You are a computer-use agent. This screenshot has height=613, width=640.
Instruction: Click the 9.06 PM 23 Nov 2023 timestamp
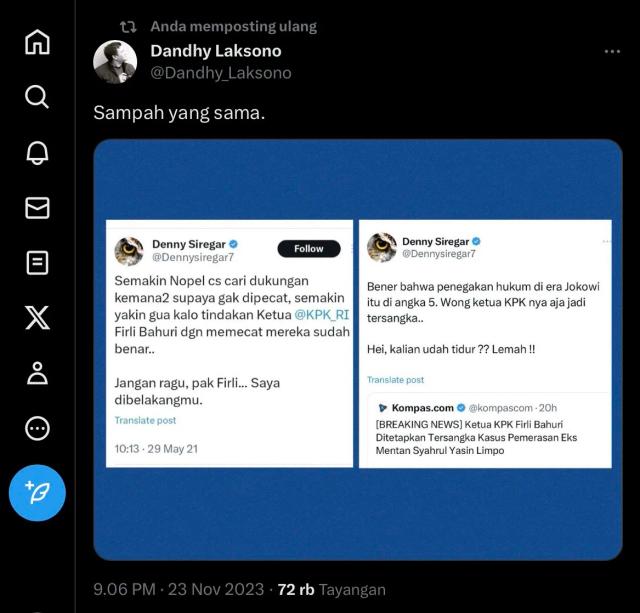click(x=179, y=589)
